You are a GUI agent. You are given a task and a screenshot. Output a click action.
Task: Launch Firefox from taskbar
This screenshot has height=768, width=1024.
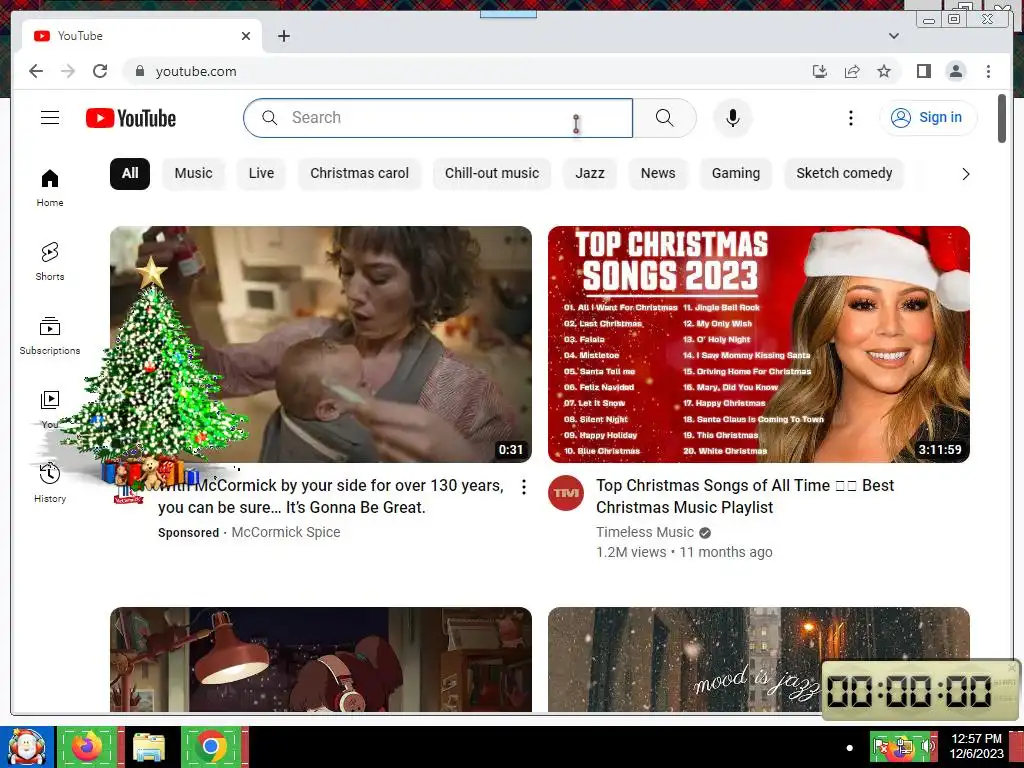click(x=87, y=747)
